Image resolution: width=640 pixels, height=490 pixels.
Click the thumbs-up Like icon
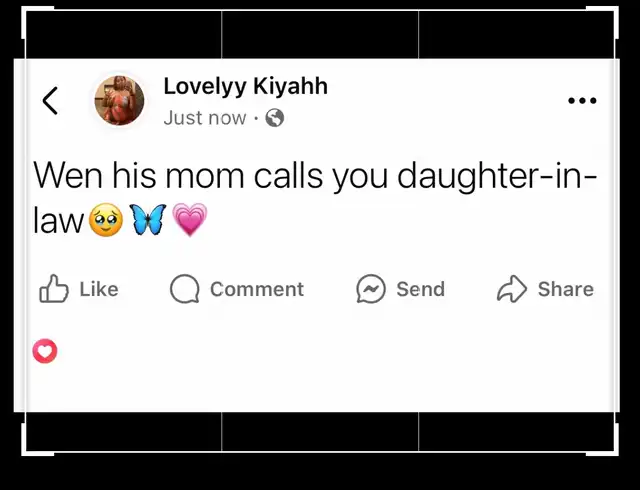coord(53,289)
